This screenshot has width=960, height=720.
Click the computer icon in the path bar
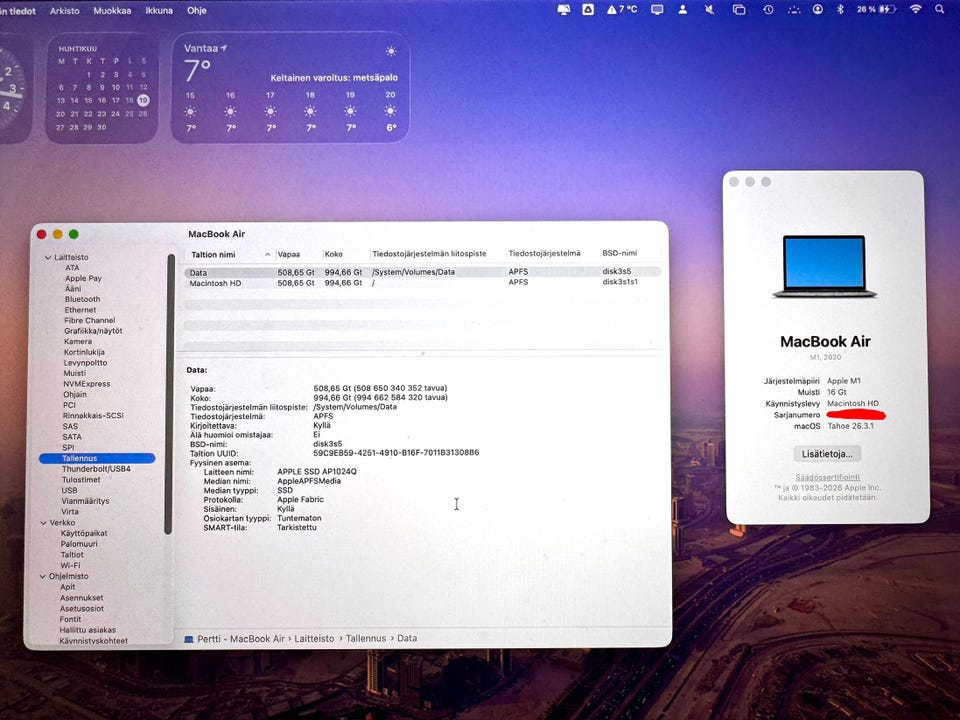point(189,639)
